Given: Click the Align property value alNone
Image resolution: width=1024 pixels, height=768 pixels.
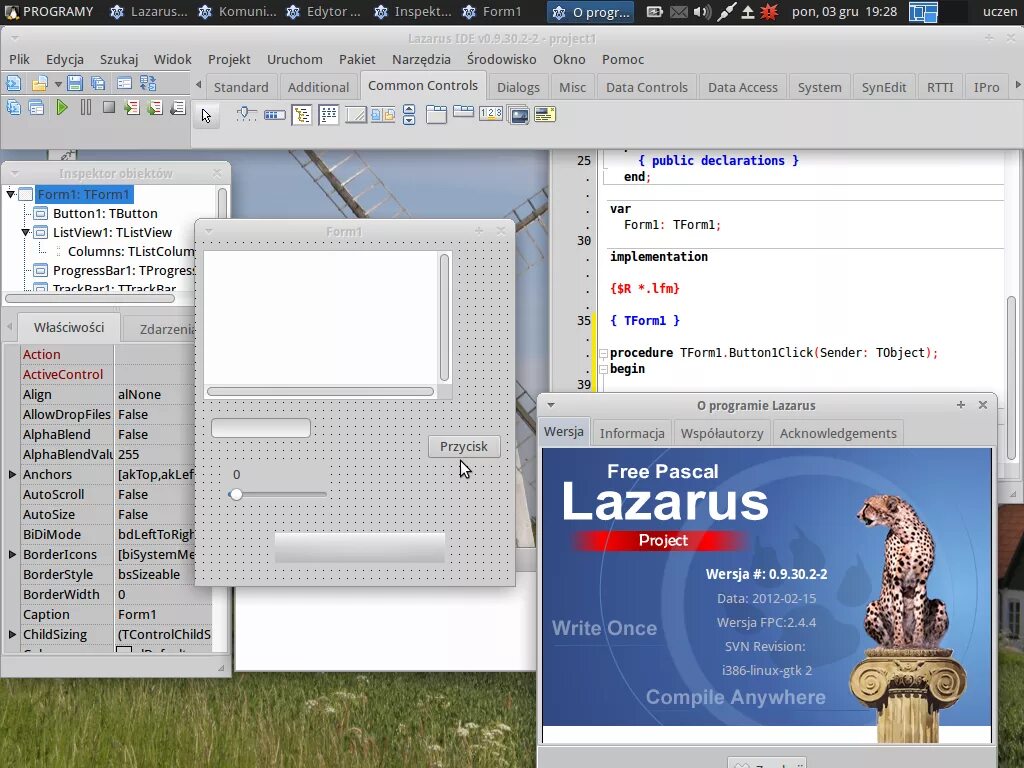Looking at the screenshot, I should 155,394.
